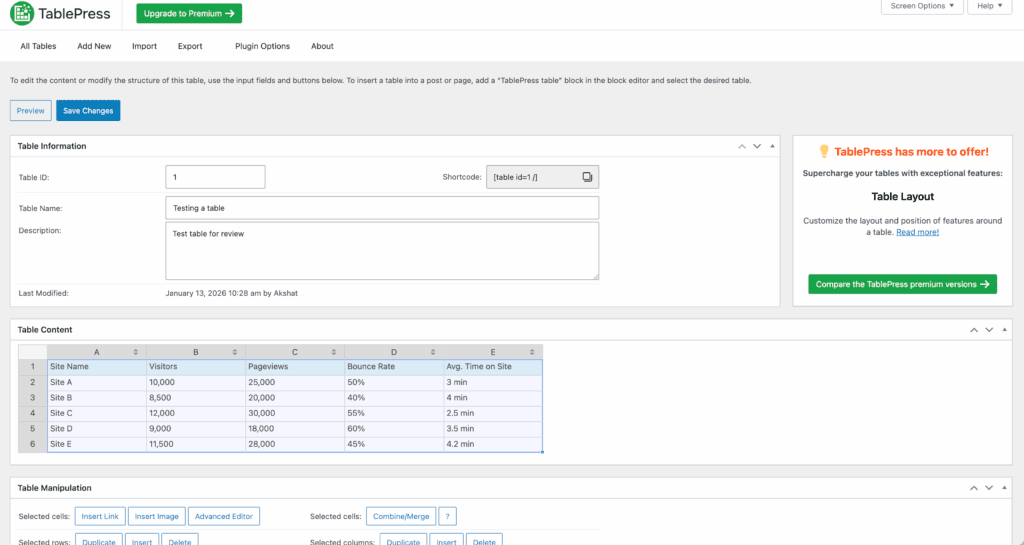Viewport: 1024px width, 545px height.
Task: Sort column E using its arrows
Action: click(x=532, y=352)
